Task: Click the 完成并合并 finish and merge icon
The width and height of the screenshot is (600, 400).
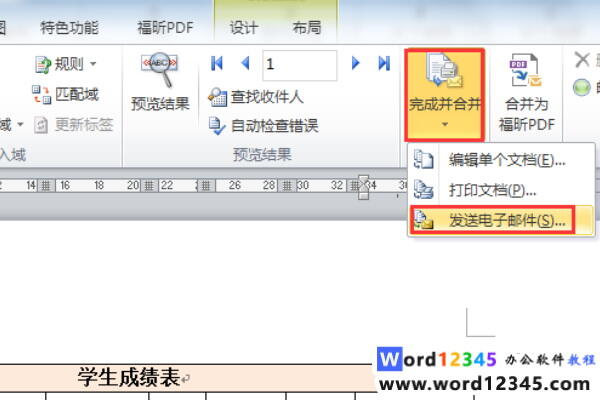Action: coord(444,70)
